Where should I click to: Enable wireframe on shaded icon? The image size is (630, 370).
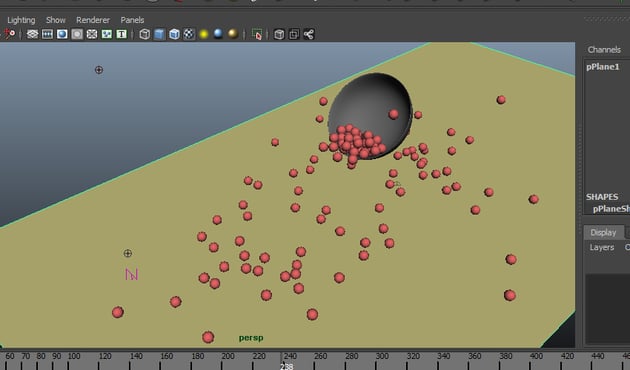[x=174, y=34]
